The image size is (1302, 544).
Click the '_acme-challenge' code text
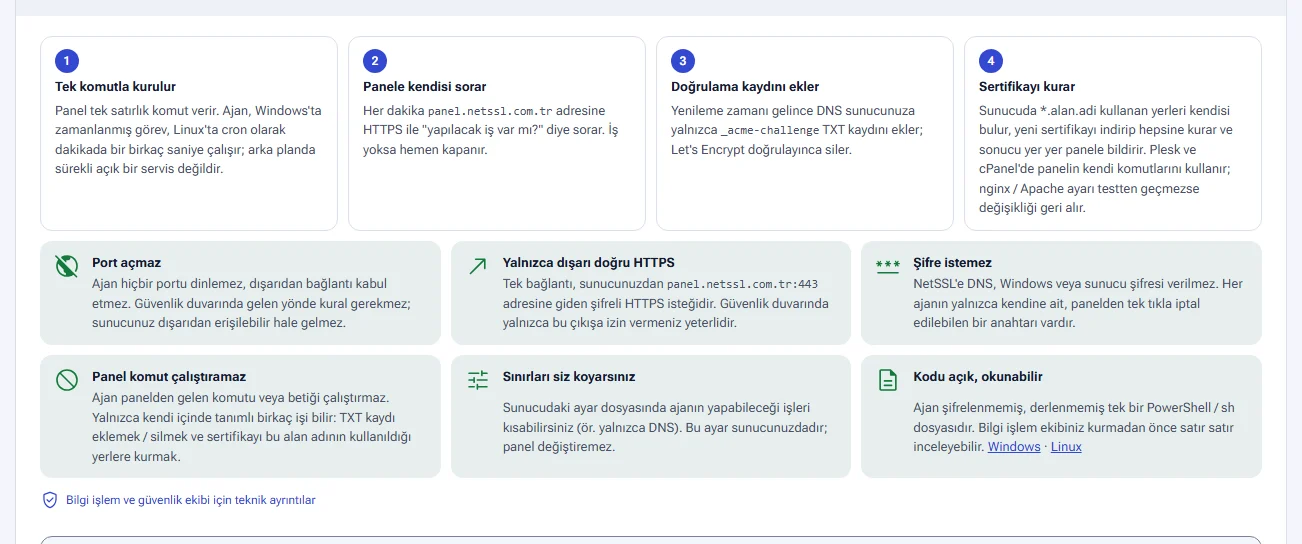pyautogui.click(x=770, y=130)
